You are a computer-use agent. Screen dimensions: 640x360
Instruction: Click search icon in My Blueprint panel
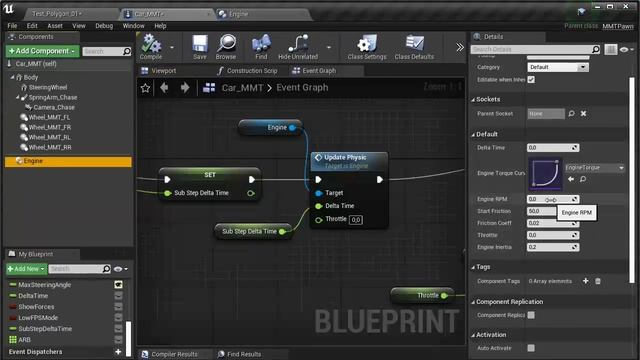[x=106, y=269]
